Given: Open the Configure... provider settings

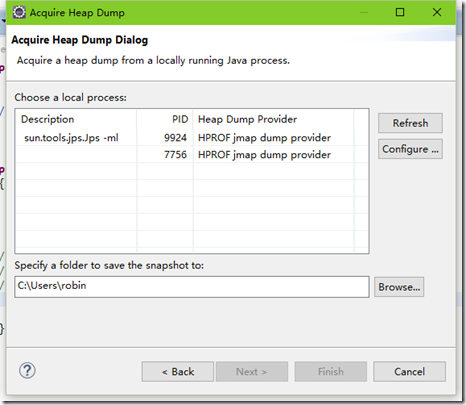Looking at the screenshot, I should [x=410, y=149].
